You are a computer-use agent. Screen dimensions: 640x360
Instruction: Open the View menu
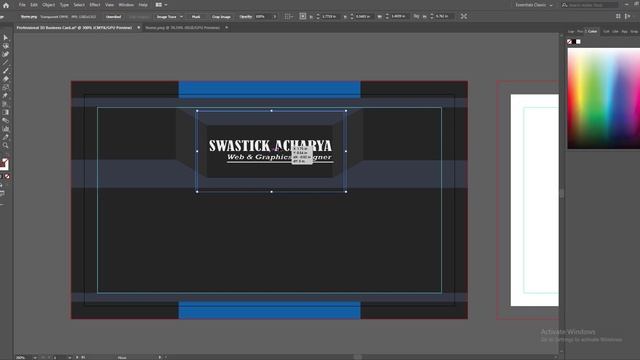click(x=109, y=5)
